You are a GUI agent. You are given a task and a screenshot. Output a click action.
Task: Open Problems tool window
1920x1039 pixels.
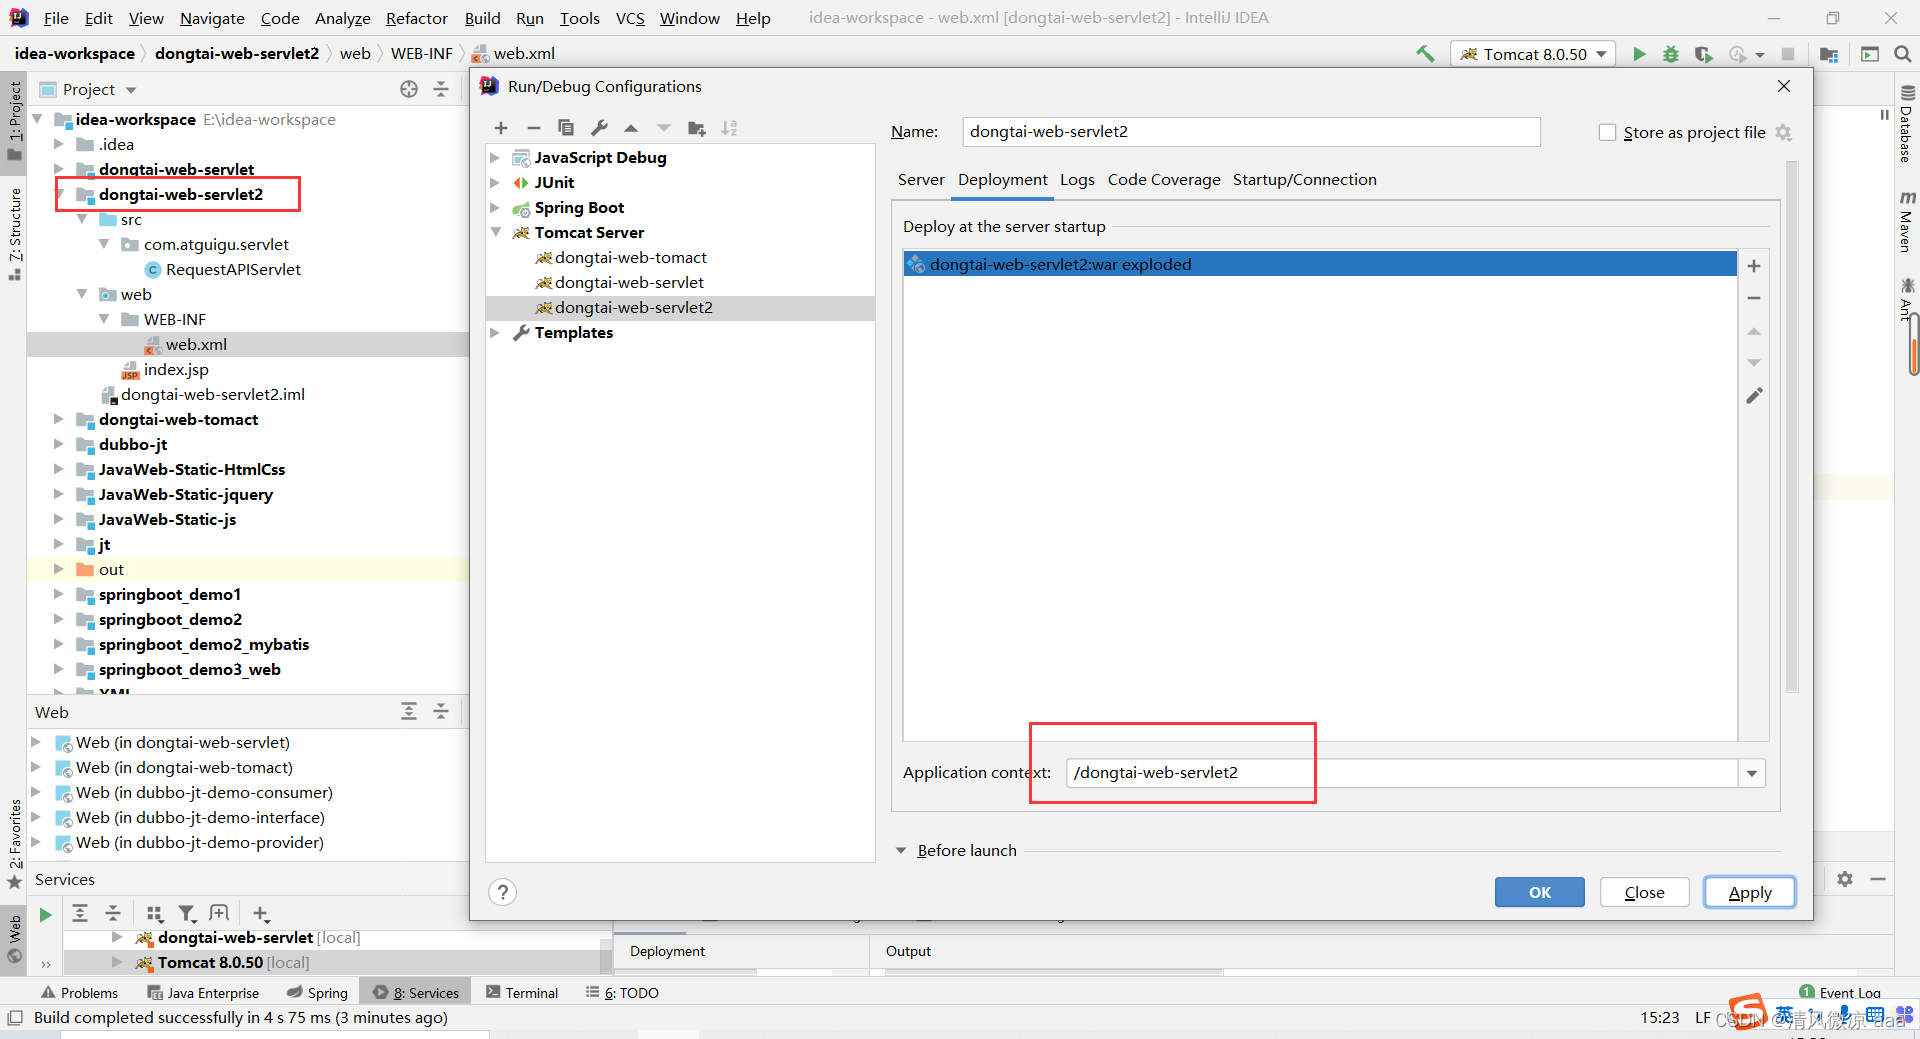coord(80,993)
